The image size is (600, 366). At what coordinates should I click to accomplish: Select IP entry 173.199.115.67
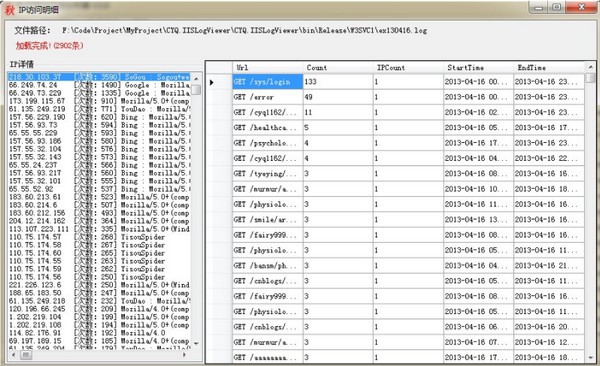coord(99,101)
